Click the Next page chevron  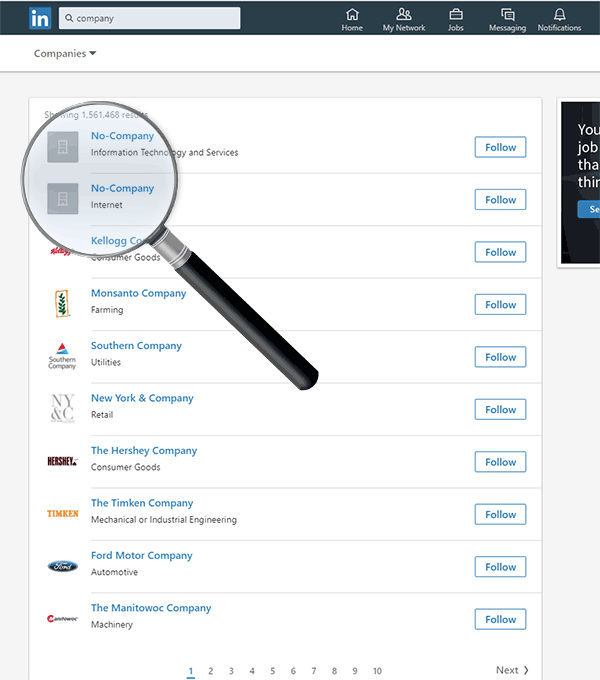[x=526, y=670]
